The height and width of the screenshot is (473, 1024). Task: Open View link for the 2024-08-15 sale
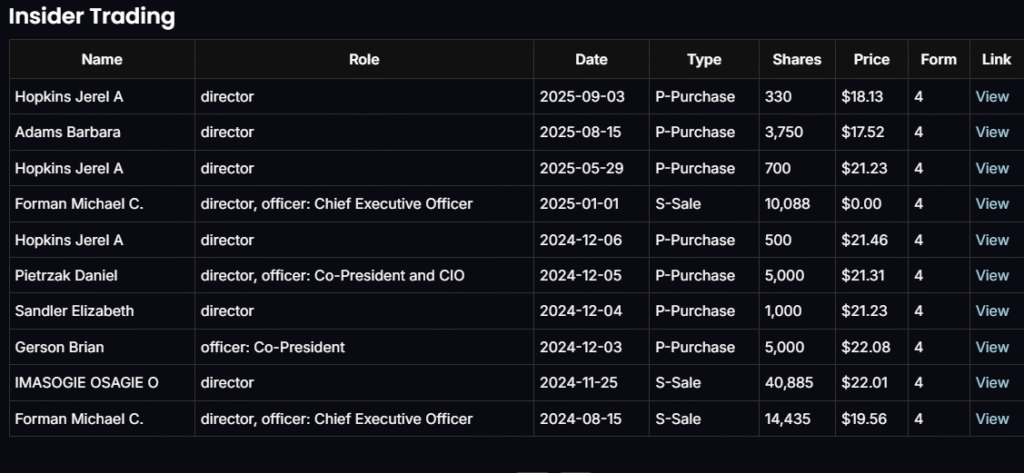(992, 419)
